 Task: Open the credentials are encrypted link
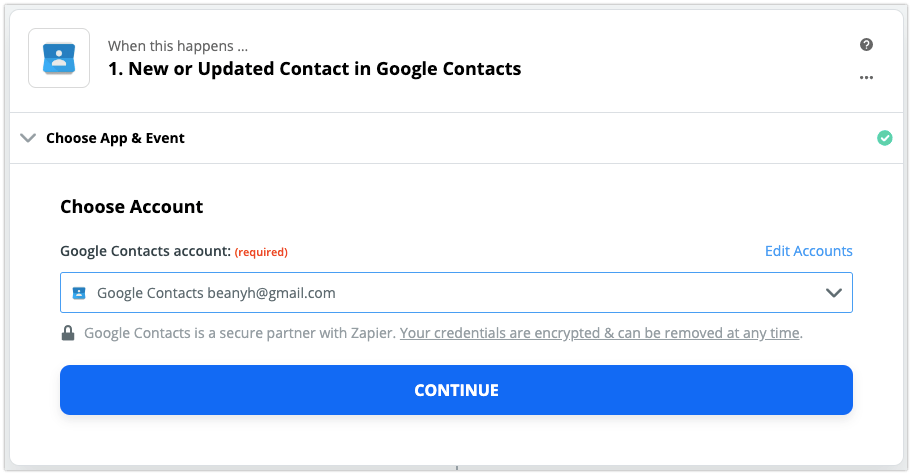[600, 333]
